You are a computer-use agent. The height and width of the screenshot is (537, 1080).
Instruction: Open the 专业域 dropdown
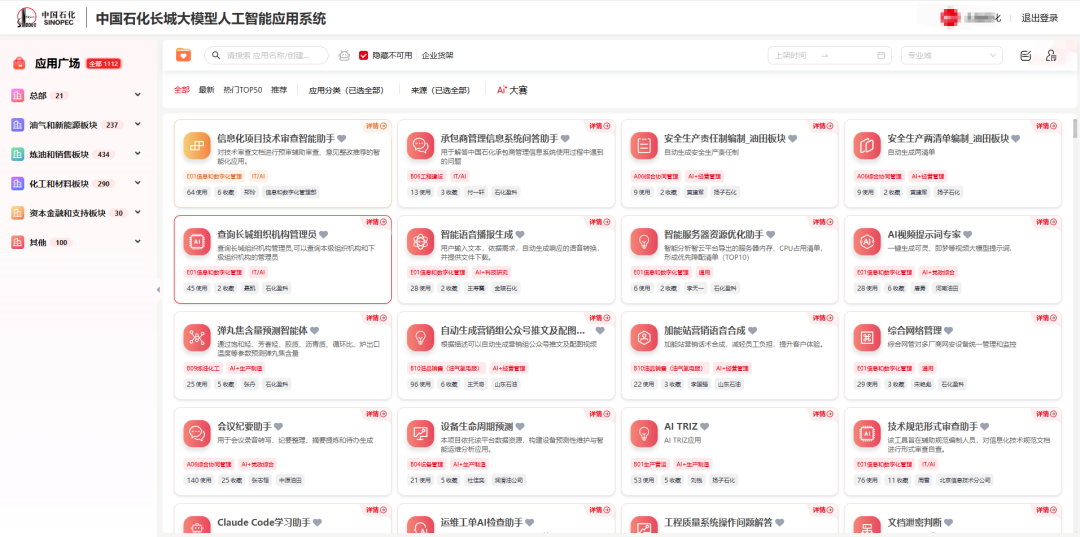(952, 55)
